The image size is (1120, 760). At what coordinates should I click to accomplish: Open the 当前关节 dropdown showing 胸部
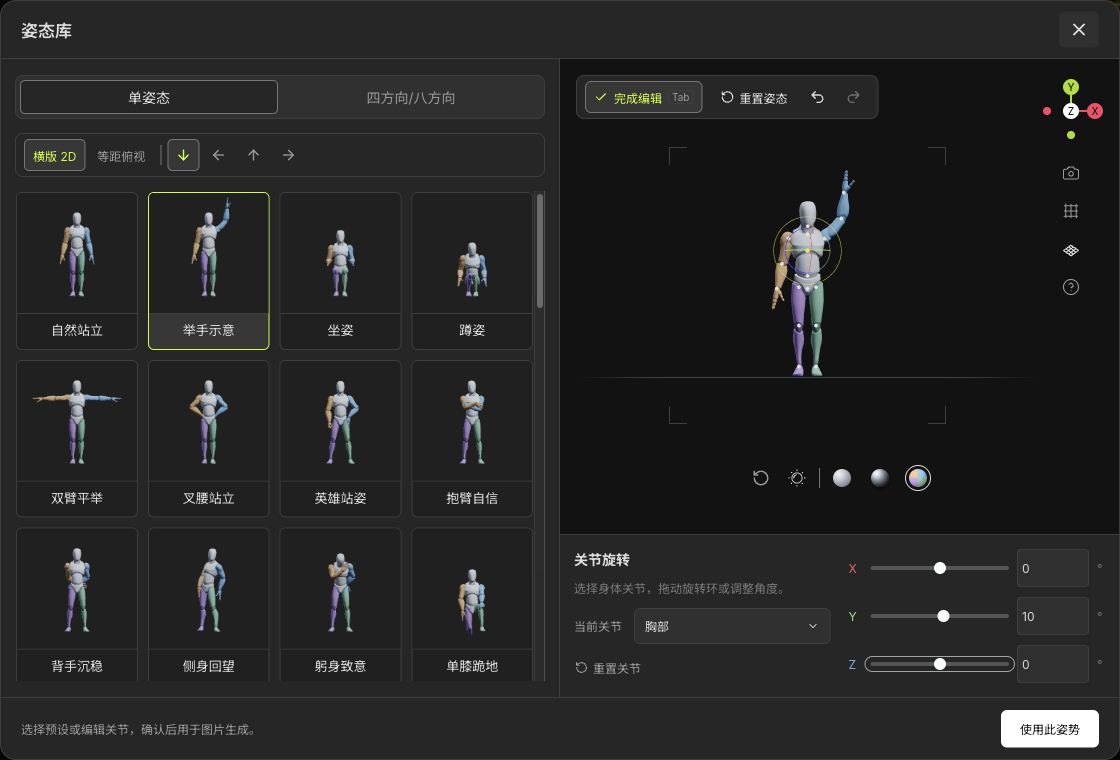732,626
